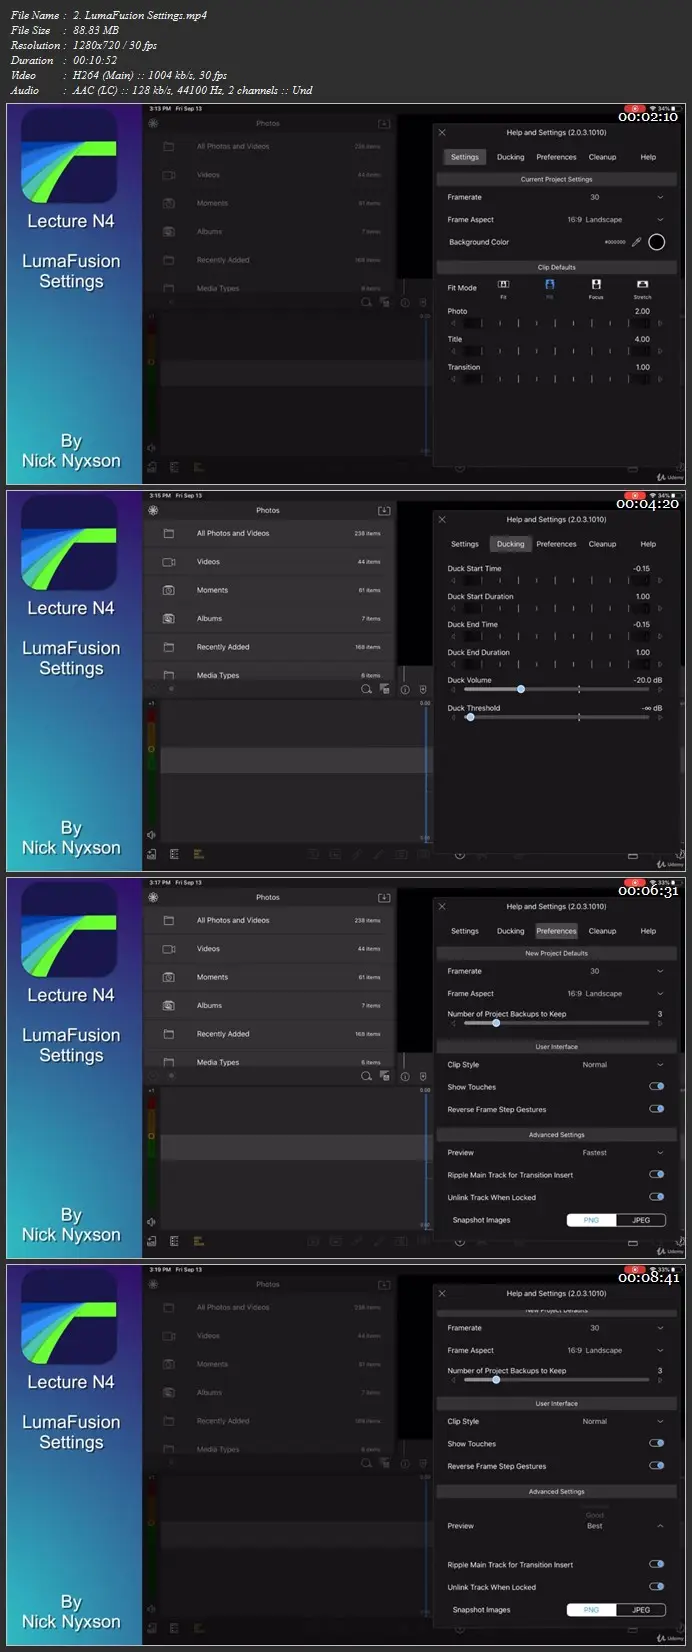Open Recently Added in 00:04:20 frame
Image resolution: width=692 pixels, height=1652 pixels.
270,647
